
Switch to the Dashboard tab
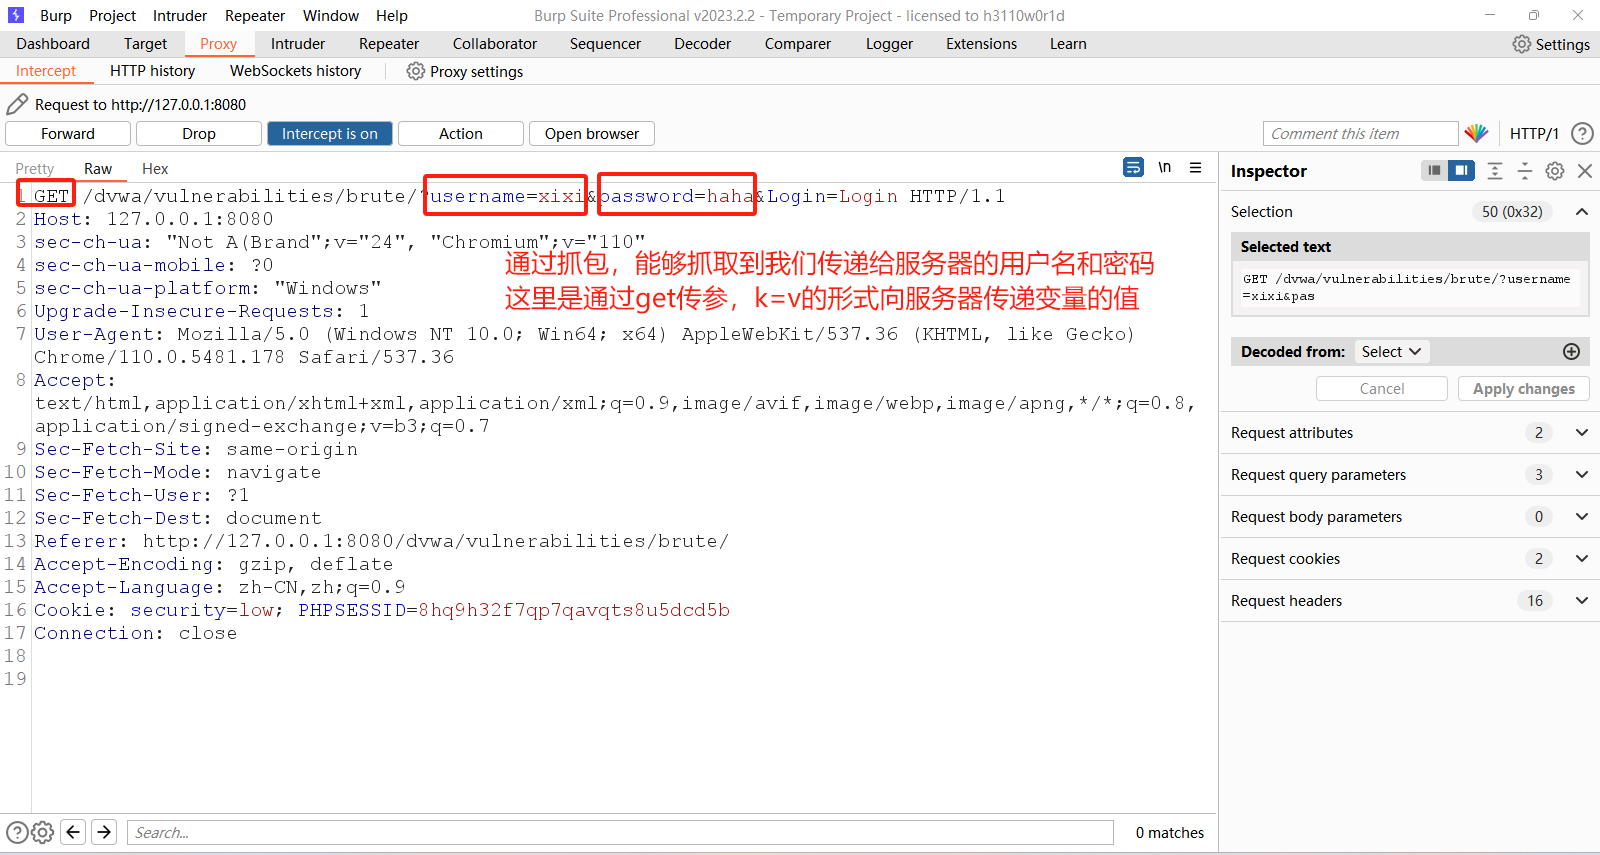[53, 44]
